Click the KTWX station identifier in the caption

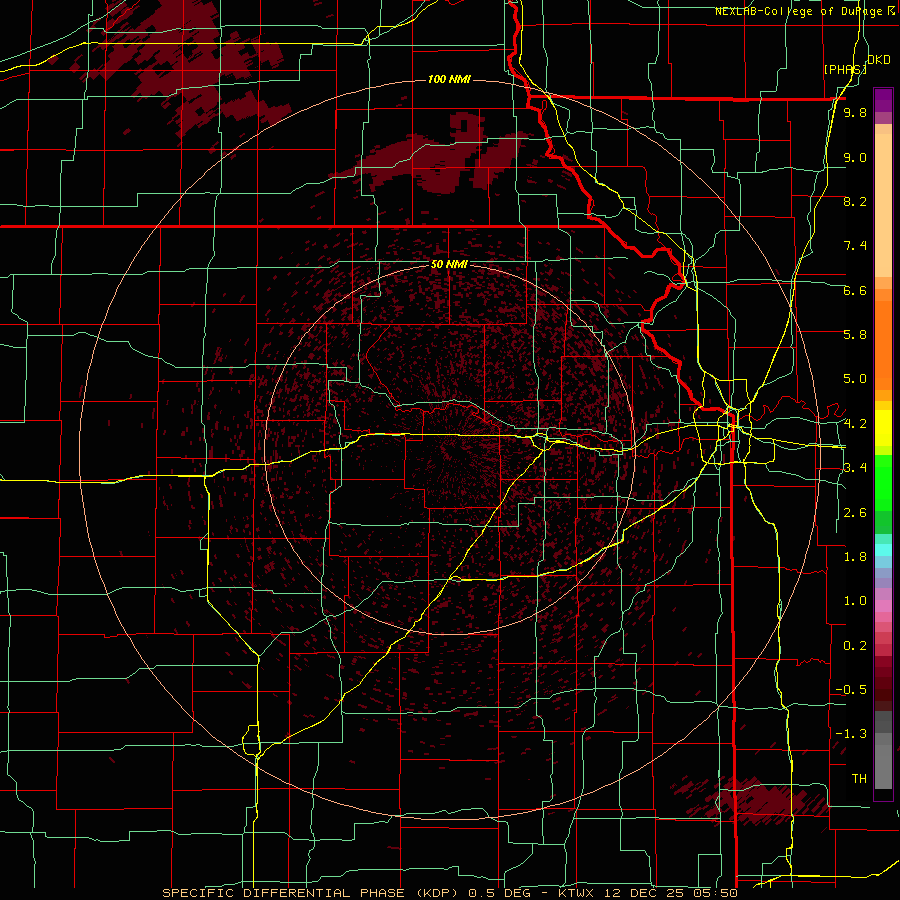(x=574, y=893)
